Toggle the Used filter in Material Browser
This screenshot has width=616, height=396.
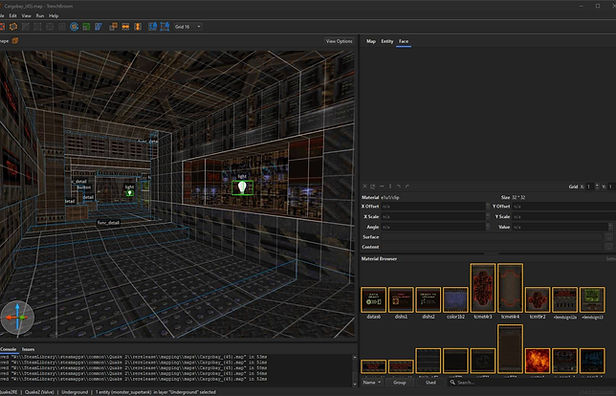tap(431, 382)
